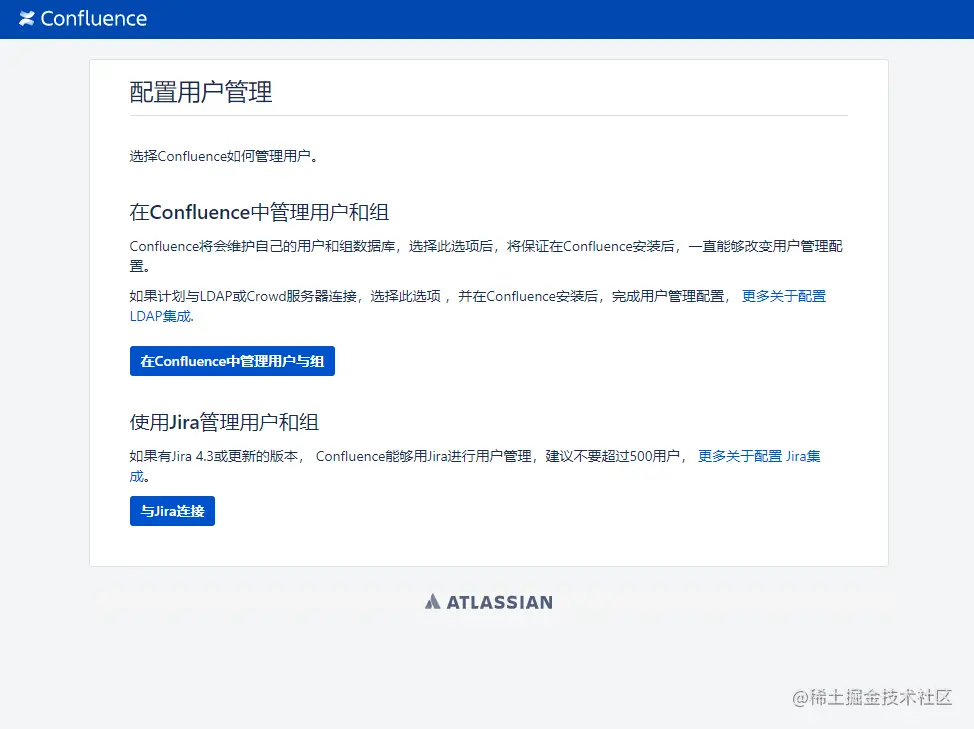This screenshot has height=729, width=974.
Task: Click the Atlassian logo to visit the homepage
Action: click(x=488, y=601)
